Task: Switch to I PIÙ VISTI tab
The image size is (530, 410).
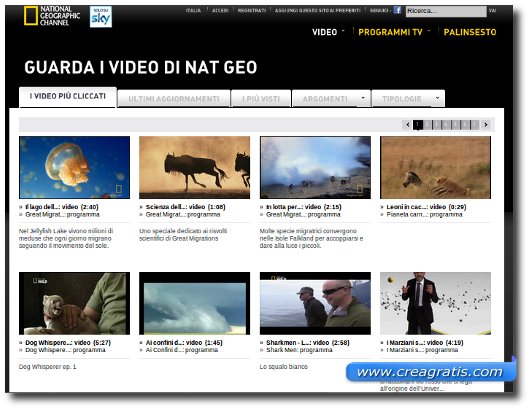Action: 261,99
